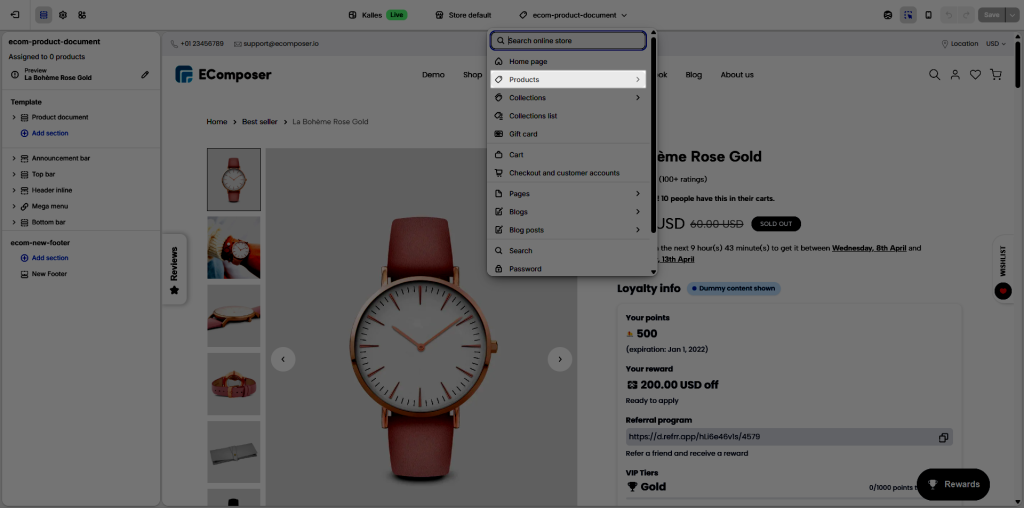Select Collections list from the menu
This screenshot has width=1024, height=508.
[x=533, y=116]
